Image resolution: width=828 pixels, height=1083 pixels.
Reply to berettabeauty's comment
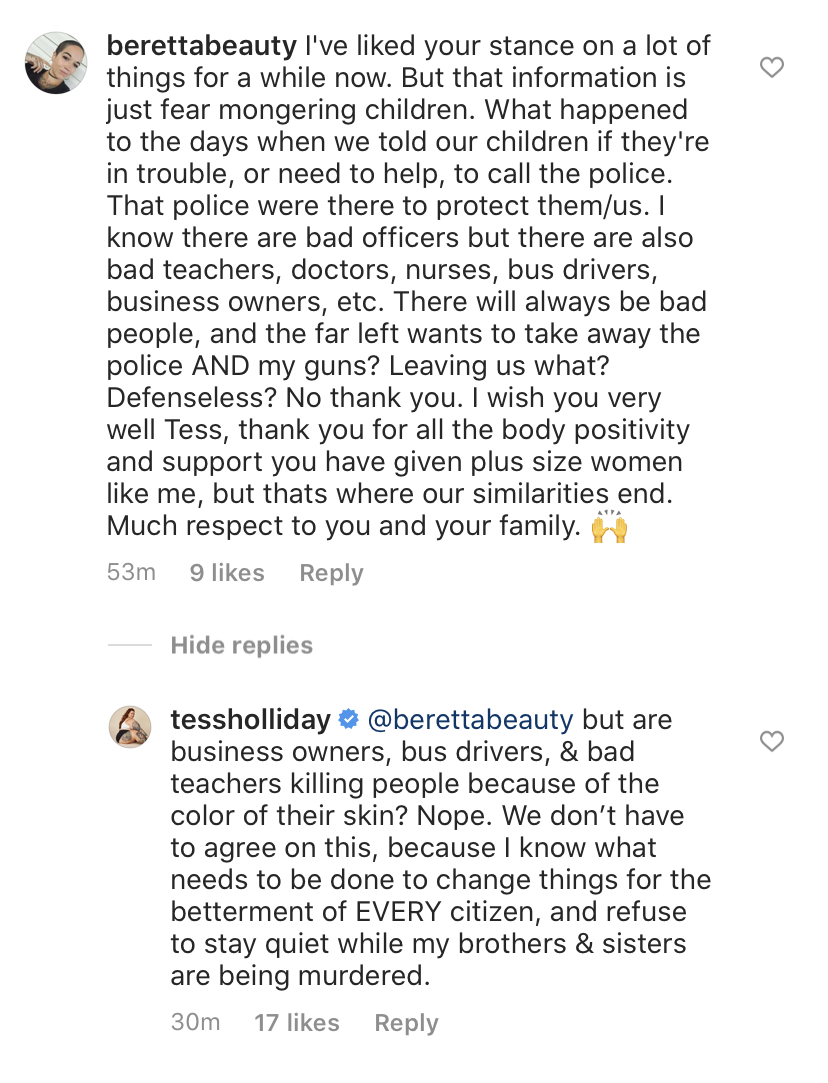[331, 573]
